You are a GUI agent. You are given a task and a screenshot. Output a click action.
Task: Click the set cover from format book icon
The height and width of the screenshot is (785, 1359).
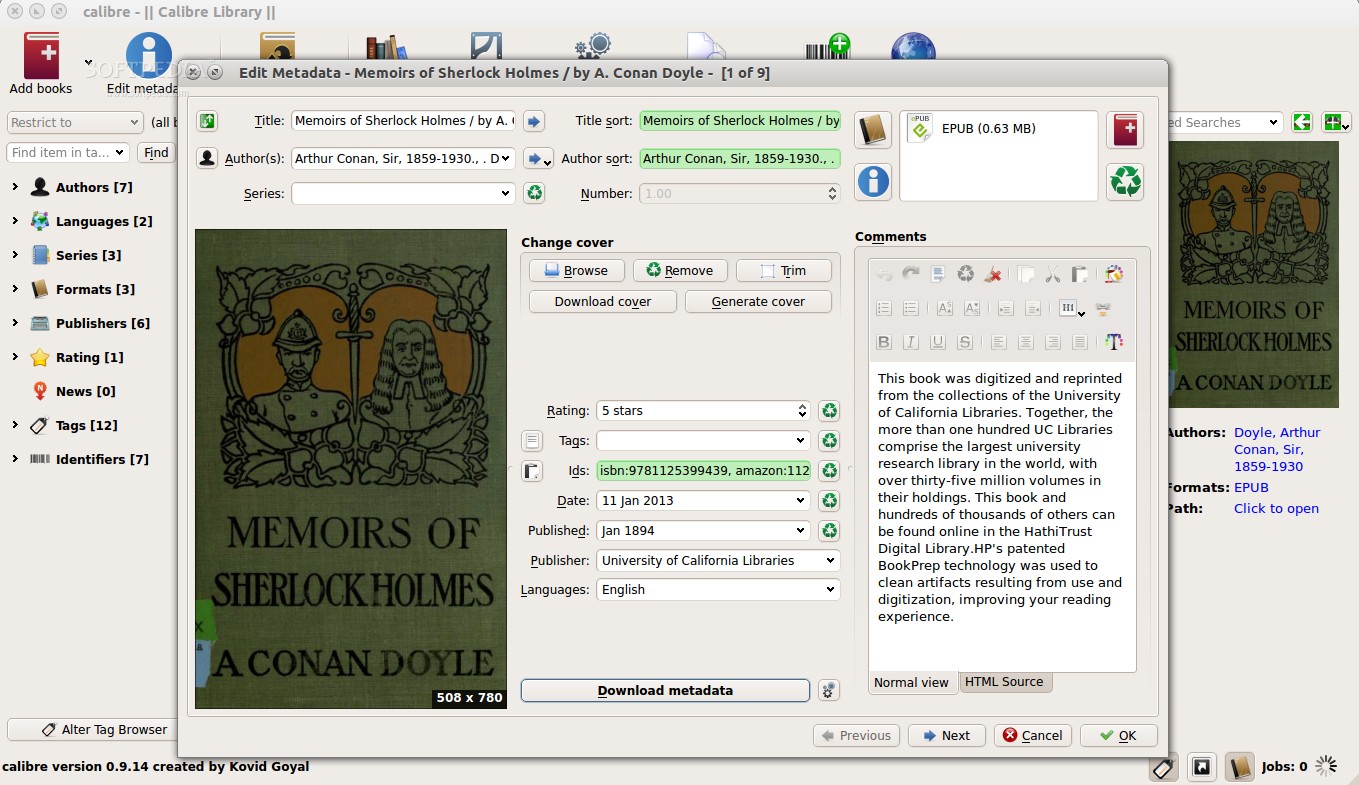click(872, 130)
